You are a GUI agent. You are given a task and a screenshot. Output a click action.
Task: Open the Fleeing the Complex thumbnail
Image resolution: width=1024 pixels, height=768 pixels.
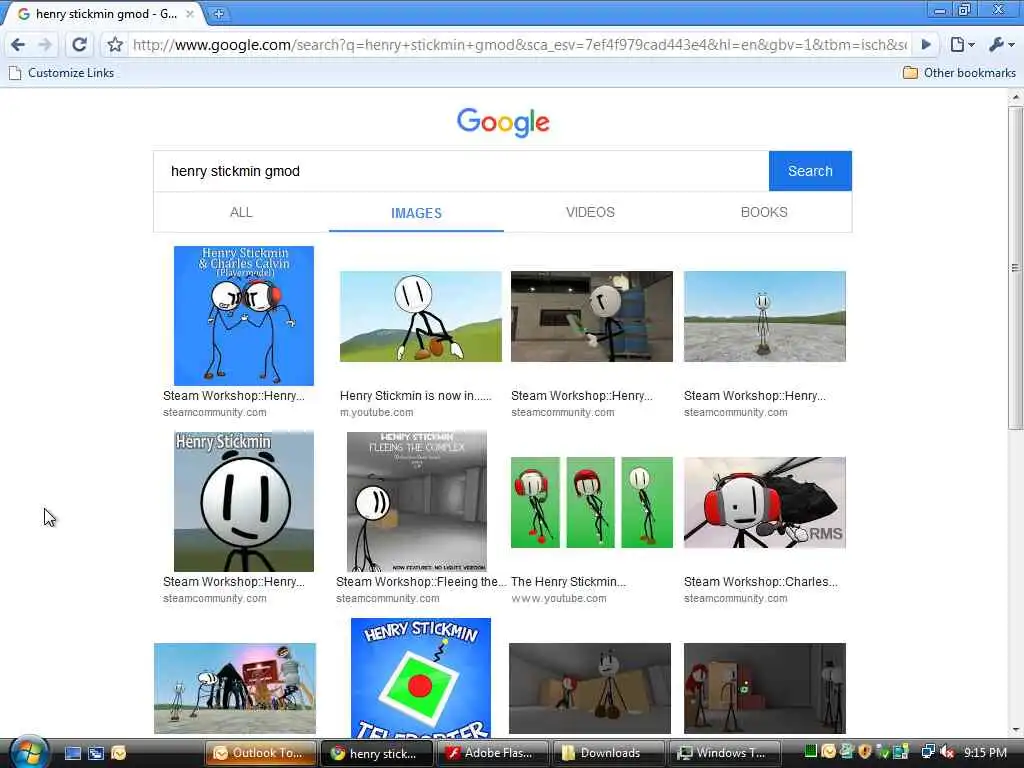417,501
